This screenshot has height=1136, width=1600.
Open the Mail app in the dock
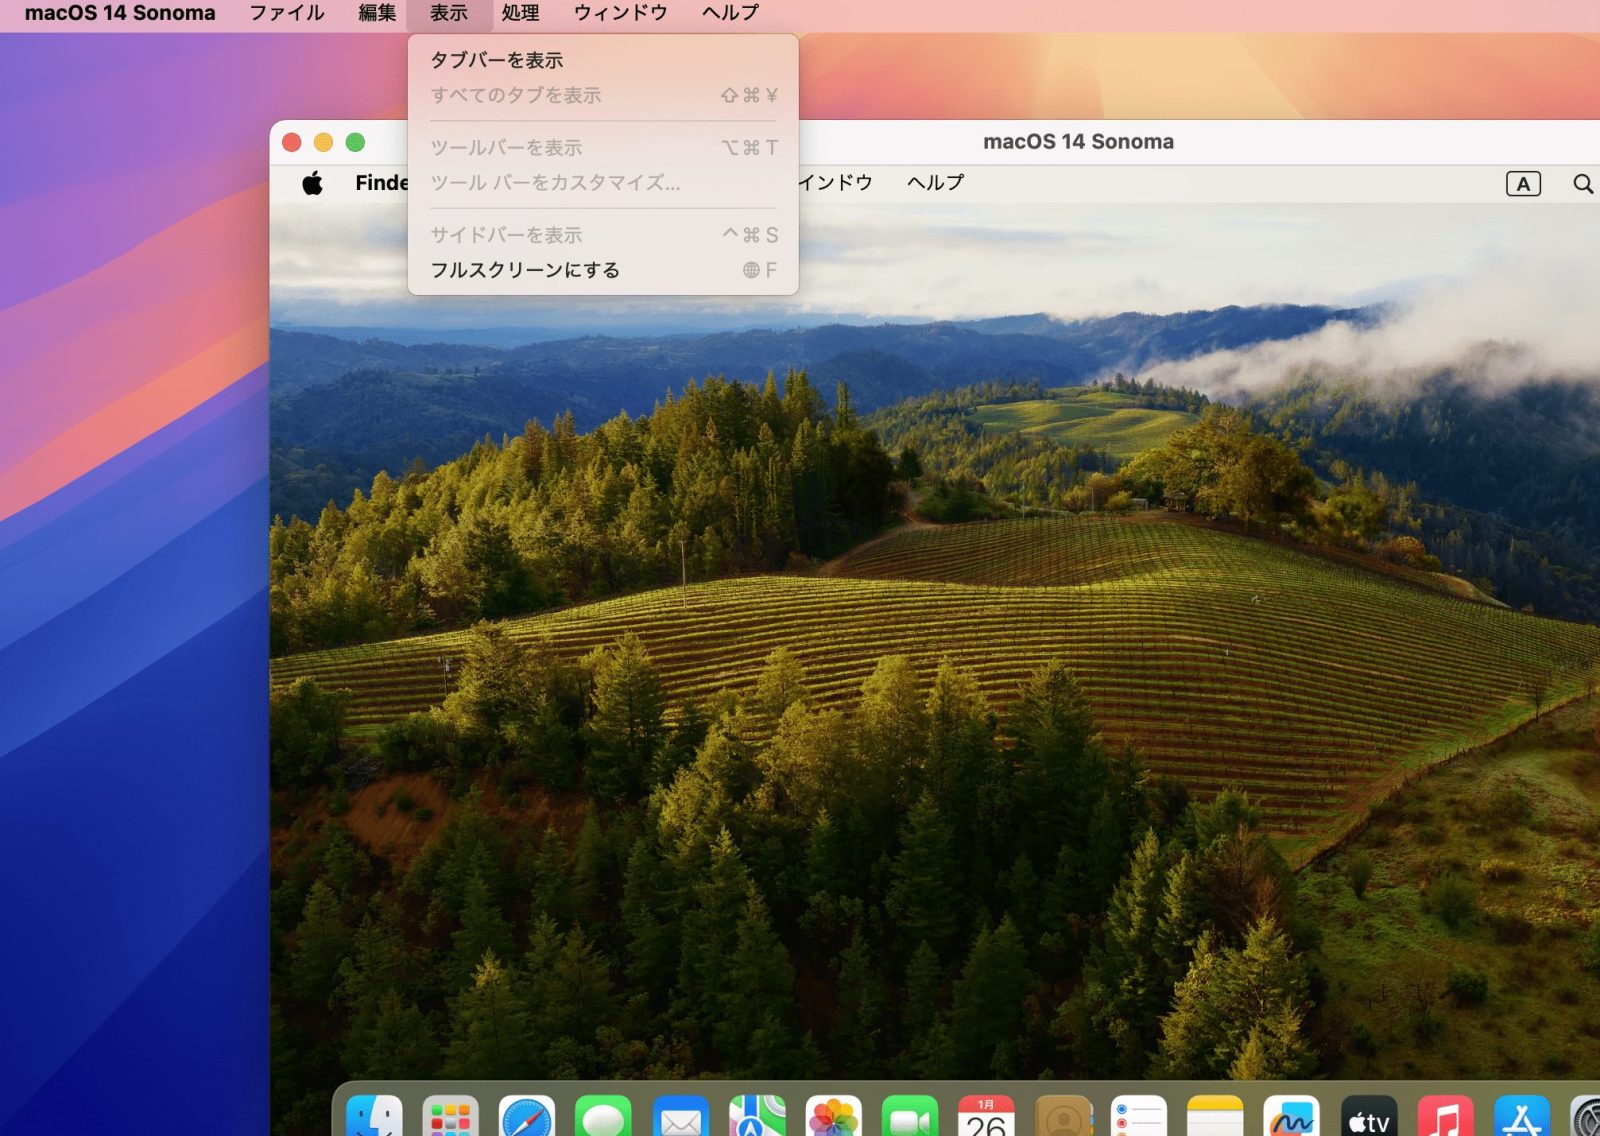[680, 1116]
